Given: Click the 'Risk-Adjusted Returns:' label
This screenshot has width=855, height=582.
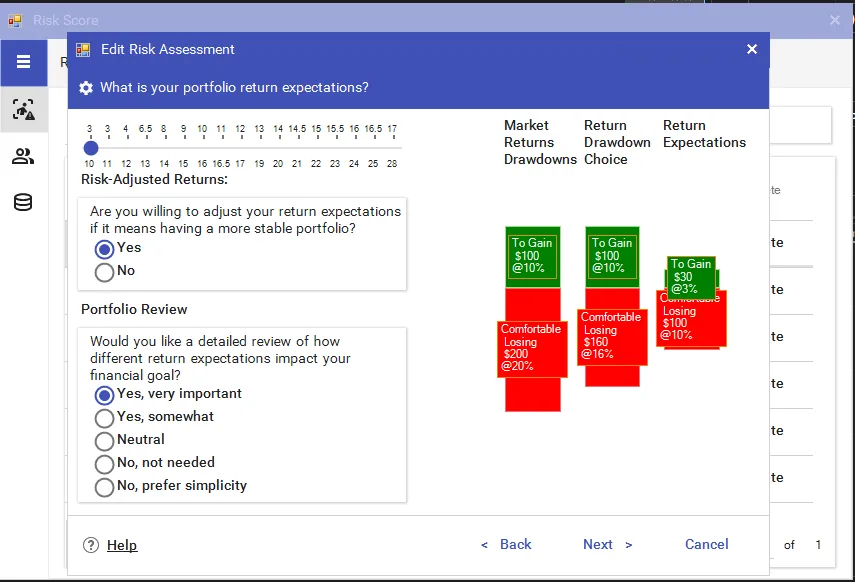Looking at the screenshot, I should (x=154, y=179).
